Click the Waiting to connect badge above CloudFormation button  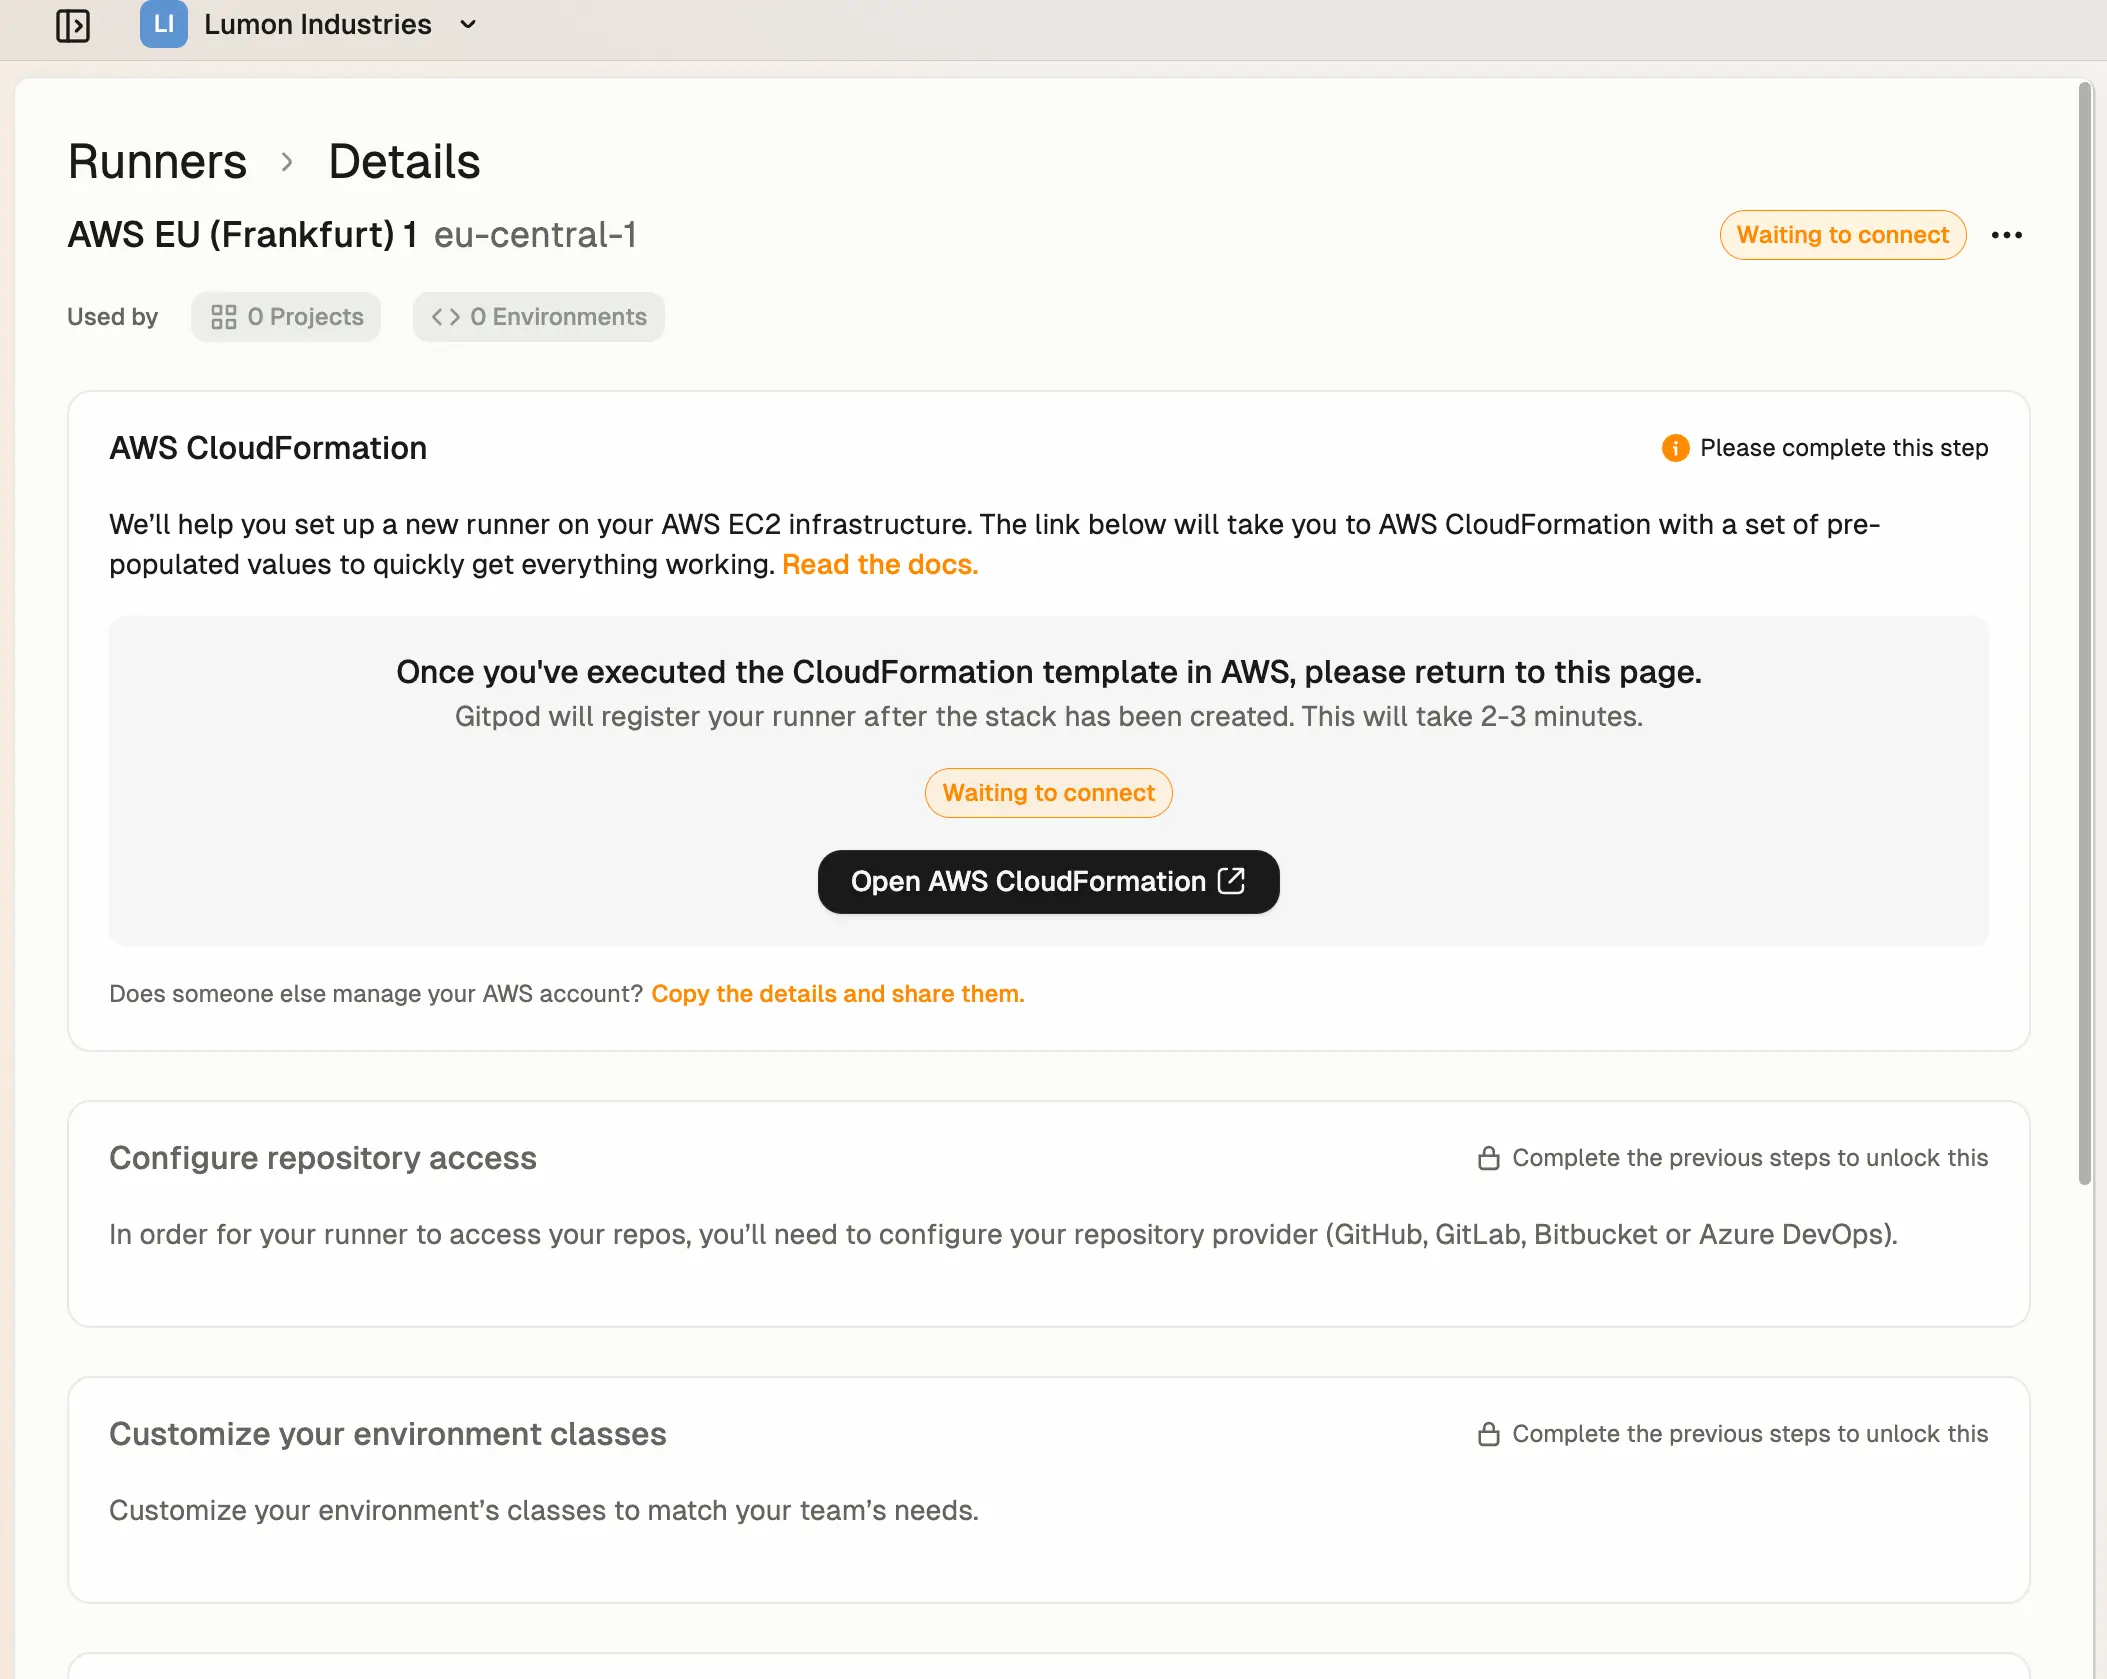click(x=1048, y=793)
